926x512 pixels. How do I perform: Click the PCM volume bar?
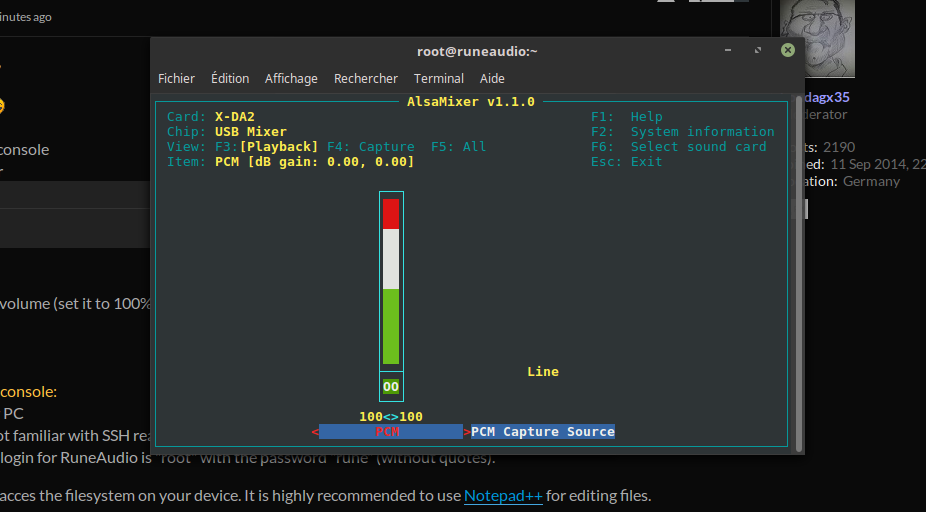[x=391, y=281]
